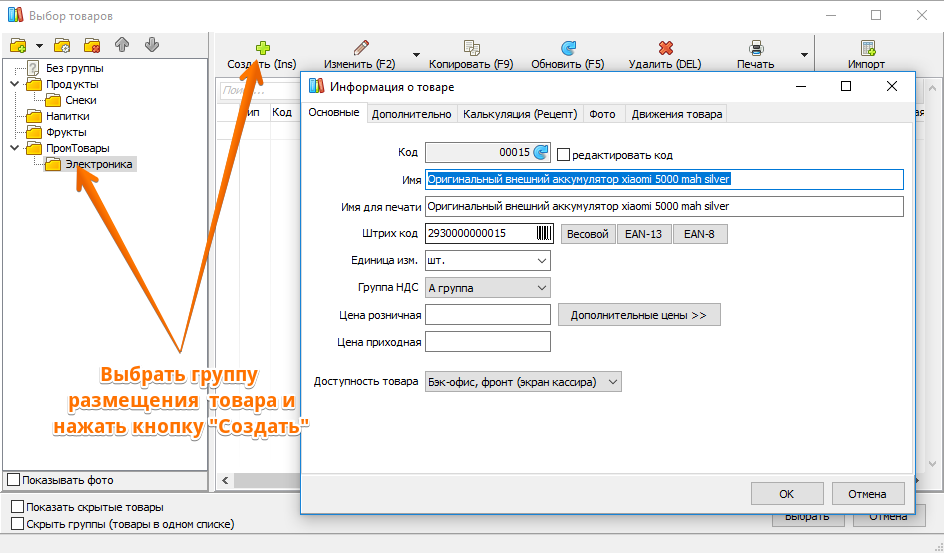Click Удалить (DEL) red cross button
This screenshot has width=944, height=553.
pyautogui.click(x=665, y=55)
